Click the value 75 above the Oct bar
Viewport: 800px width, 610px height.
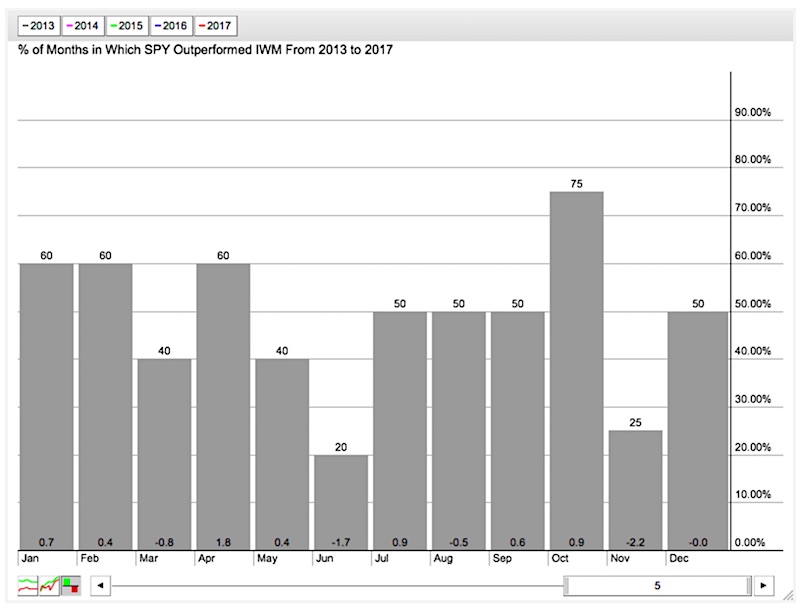(x=577, y=184)
